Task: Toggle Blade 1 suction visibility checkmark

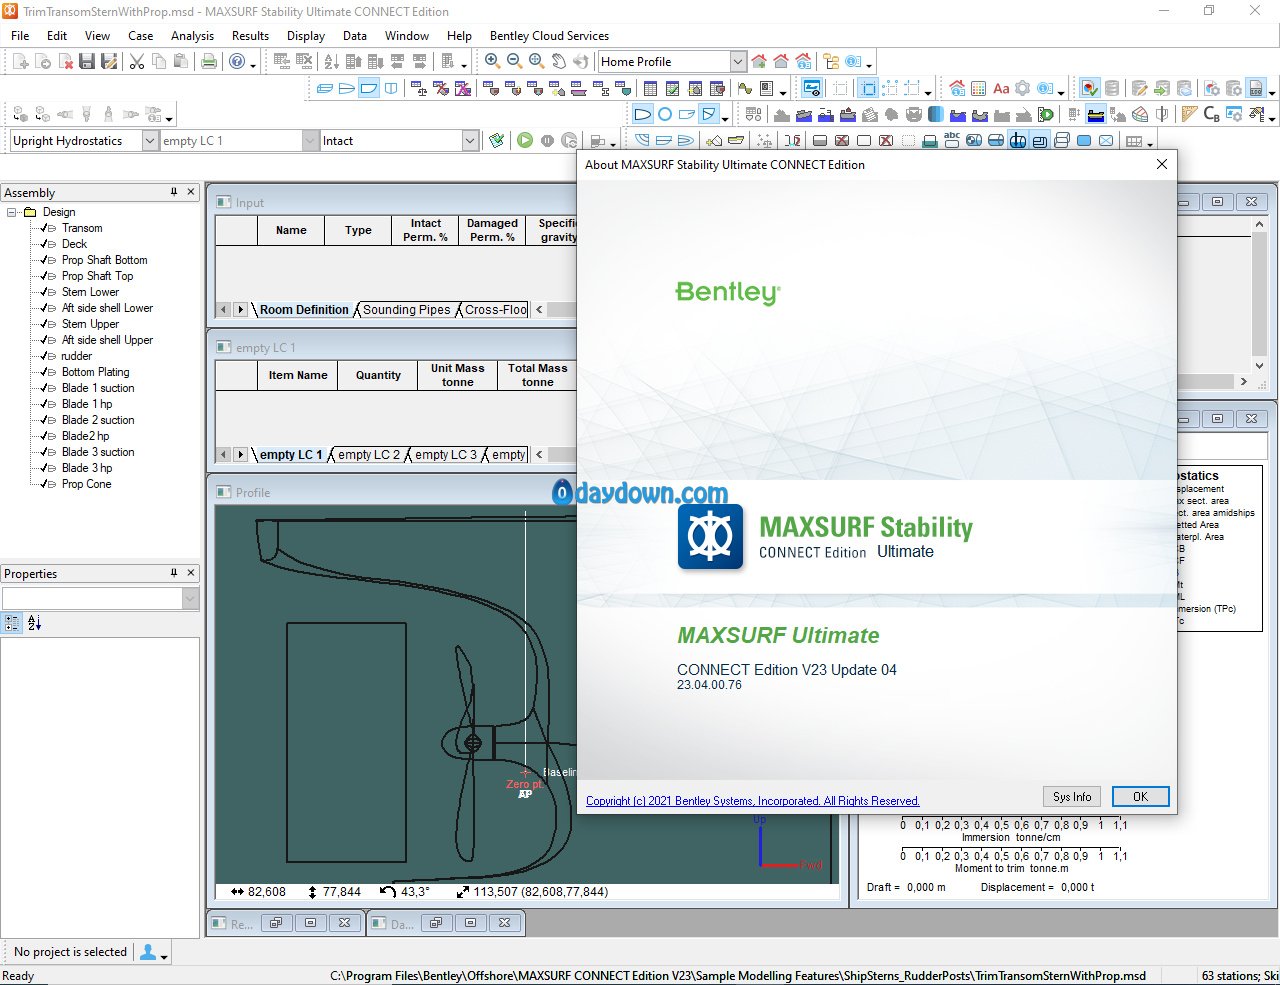Action: pos(44,388)
